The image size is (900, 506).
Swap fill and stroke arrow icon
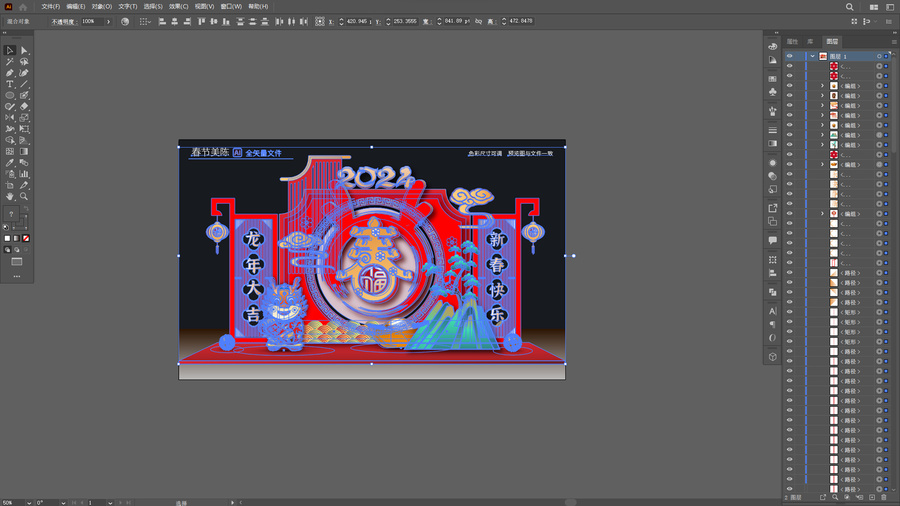tap(25, 209)
